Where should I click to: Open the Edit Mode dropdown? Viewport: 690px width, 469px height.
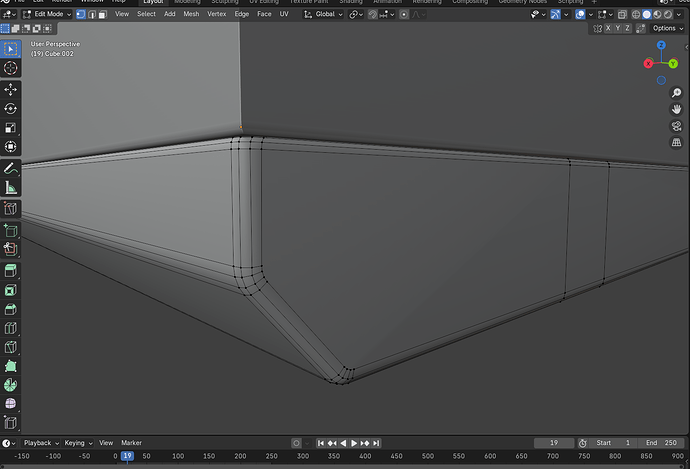pyautogui.click(x=47, y=15)
